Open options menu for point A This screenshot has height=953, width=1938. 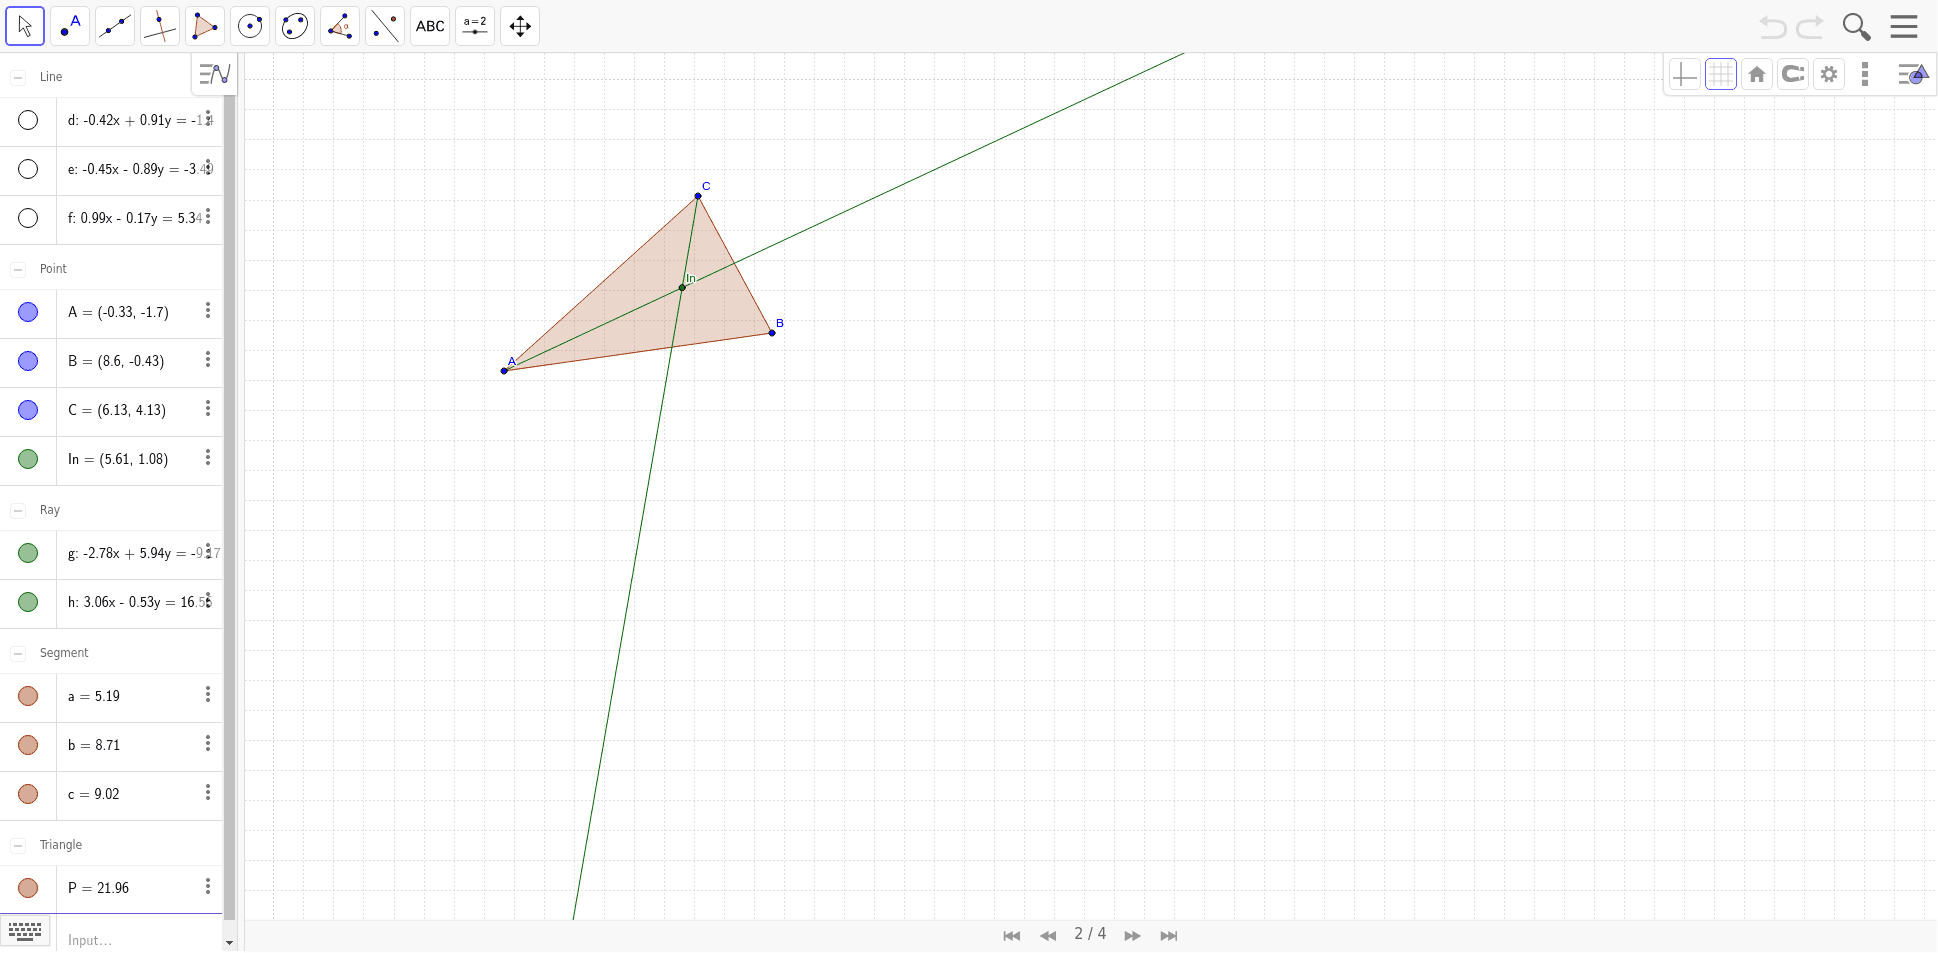point(208,310)
